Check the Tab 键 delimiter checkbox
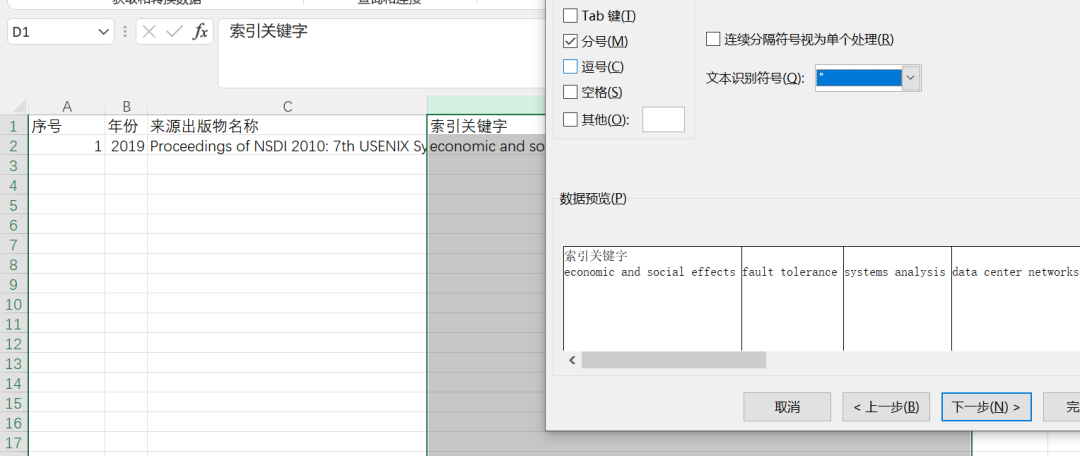1080x456 pixels. (570, 15)
